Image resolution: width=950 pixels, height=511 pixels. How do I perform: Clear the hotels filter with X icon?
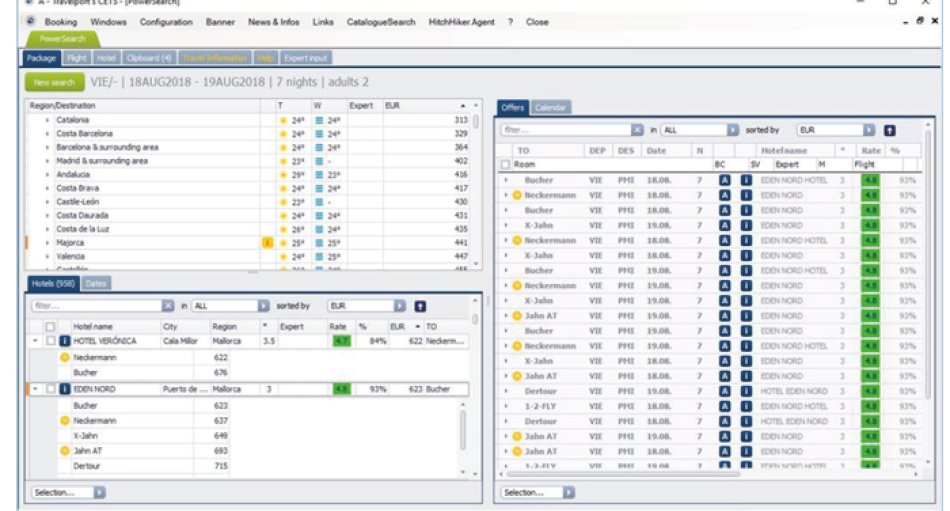click(168, 306)
